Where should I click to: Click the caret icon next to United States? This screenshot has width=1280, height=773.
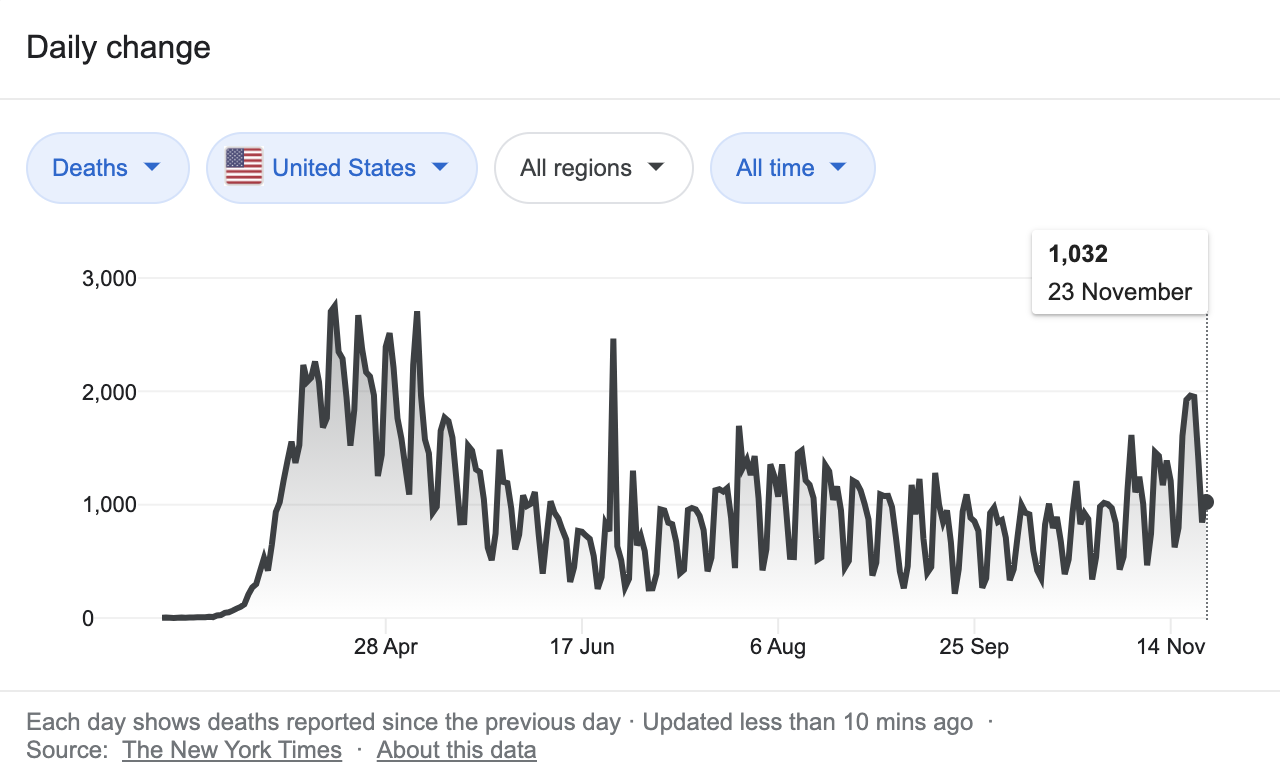440,167
